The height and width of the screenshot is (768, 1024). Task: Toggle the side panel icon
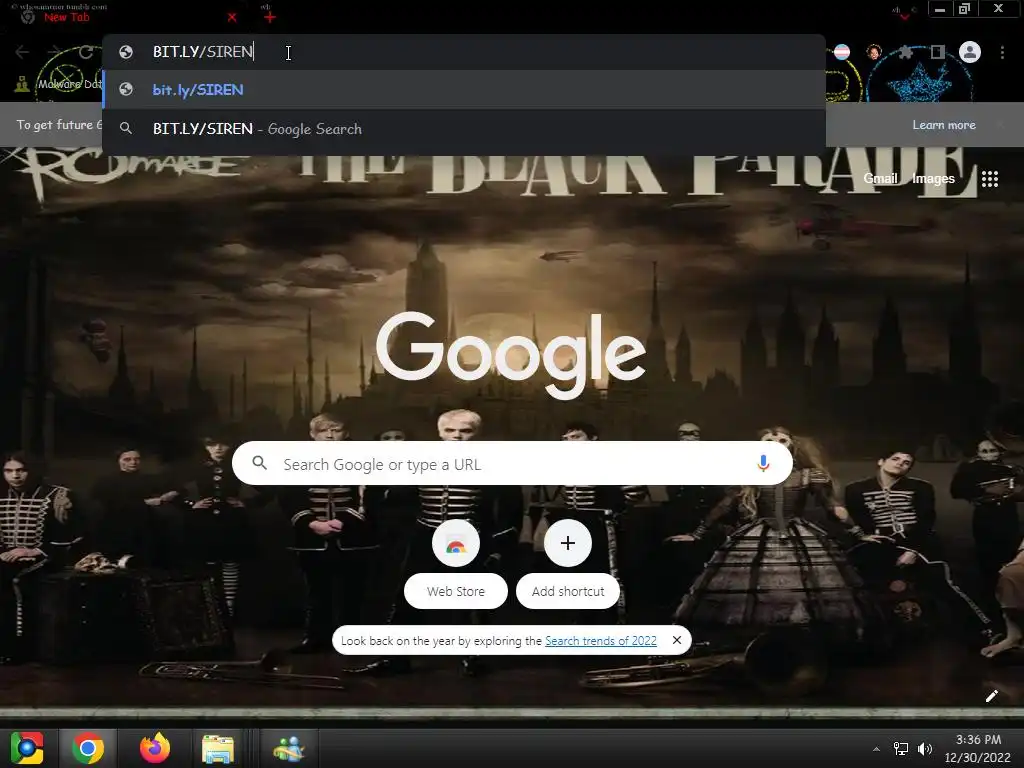(938, 52)
